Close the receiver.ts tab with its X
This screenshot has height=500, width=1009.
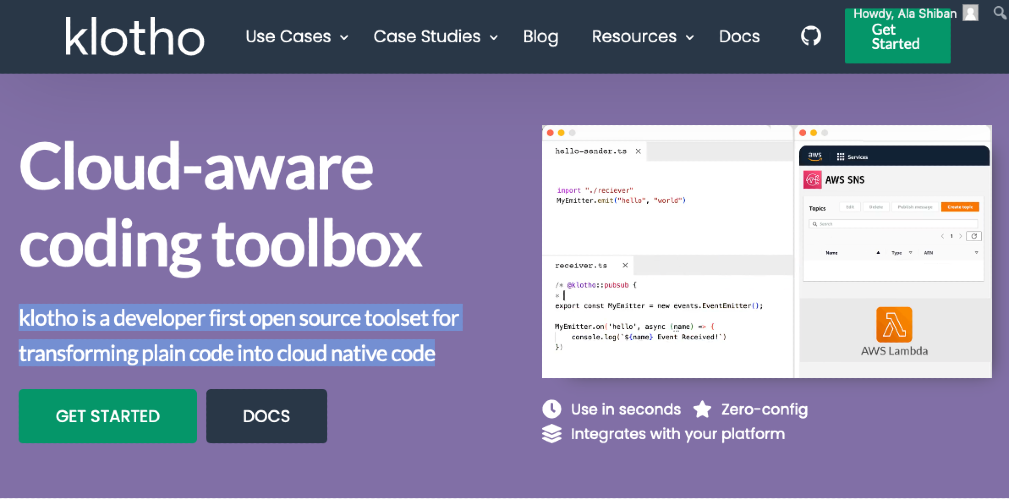[624, 265]
